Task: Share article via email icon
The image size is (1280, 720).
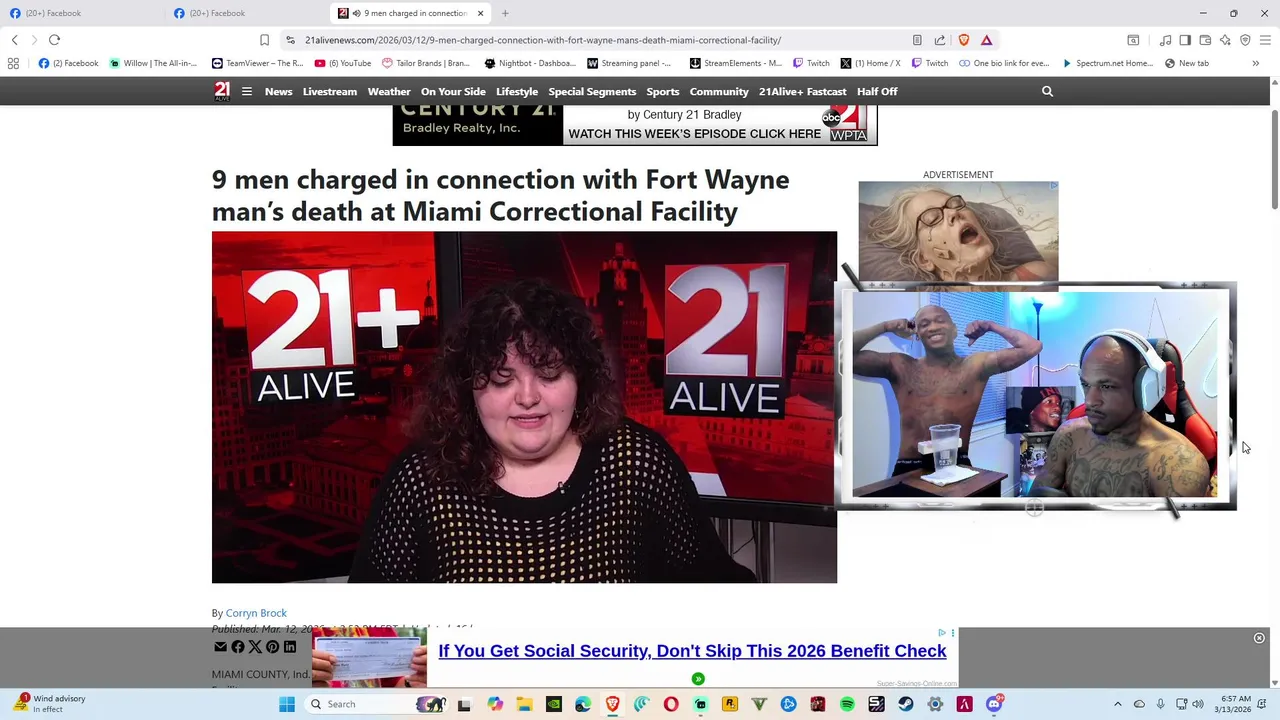Action: [x=220, y=647]
